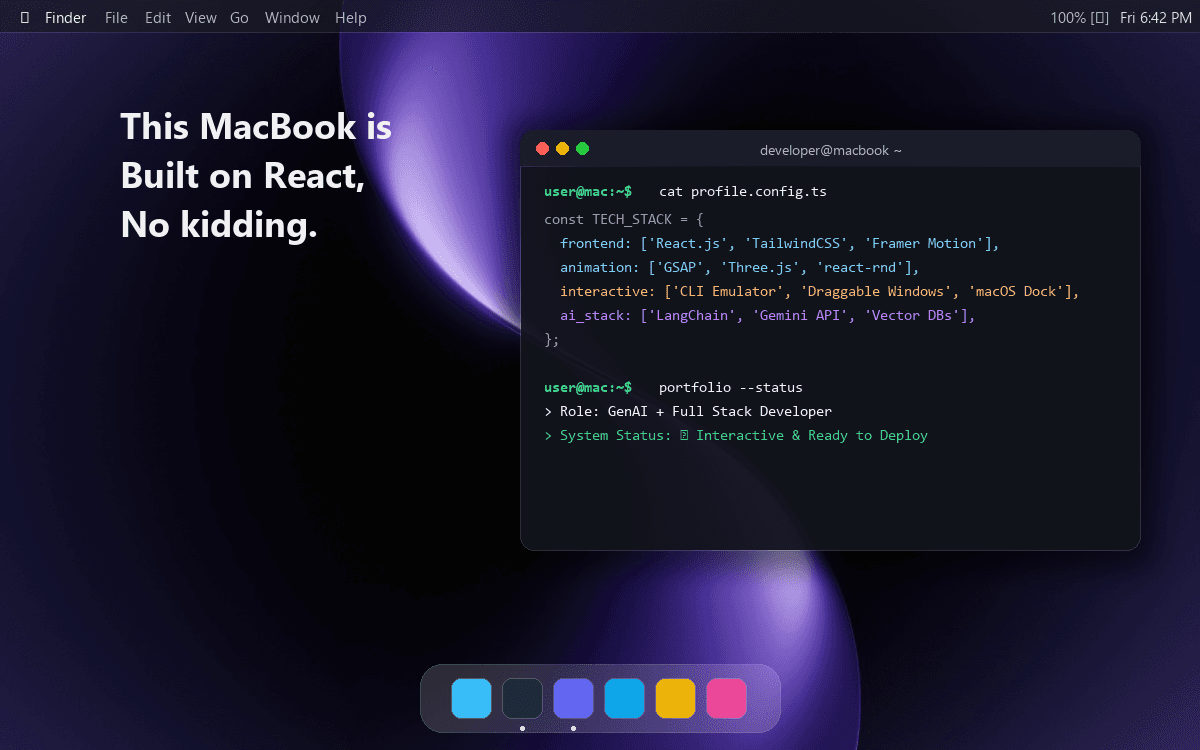
Task: Open the View menu
Action: tap(201, 18)
